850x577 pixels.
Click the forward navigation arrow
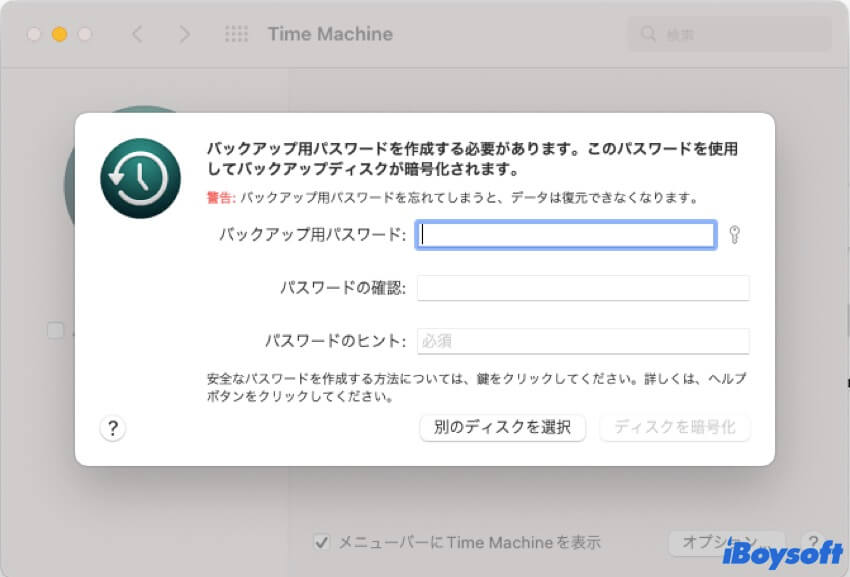coord(184,33)
